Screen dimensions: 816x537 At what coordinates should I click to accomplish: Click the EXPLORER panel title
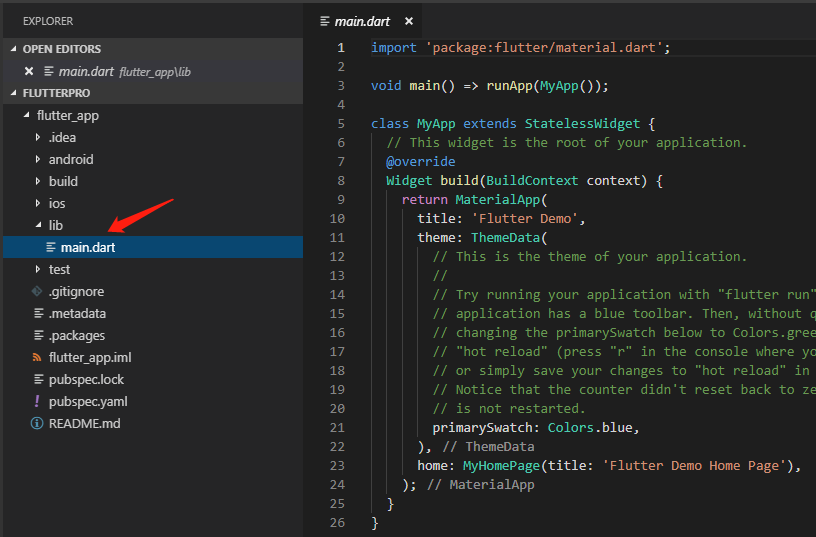pyautogui.click(x=48, y=21)
